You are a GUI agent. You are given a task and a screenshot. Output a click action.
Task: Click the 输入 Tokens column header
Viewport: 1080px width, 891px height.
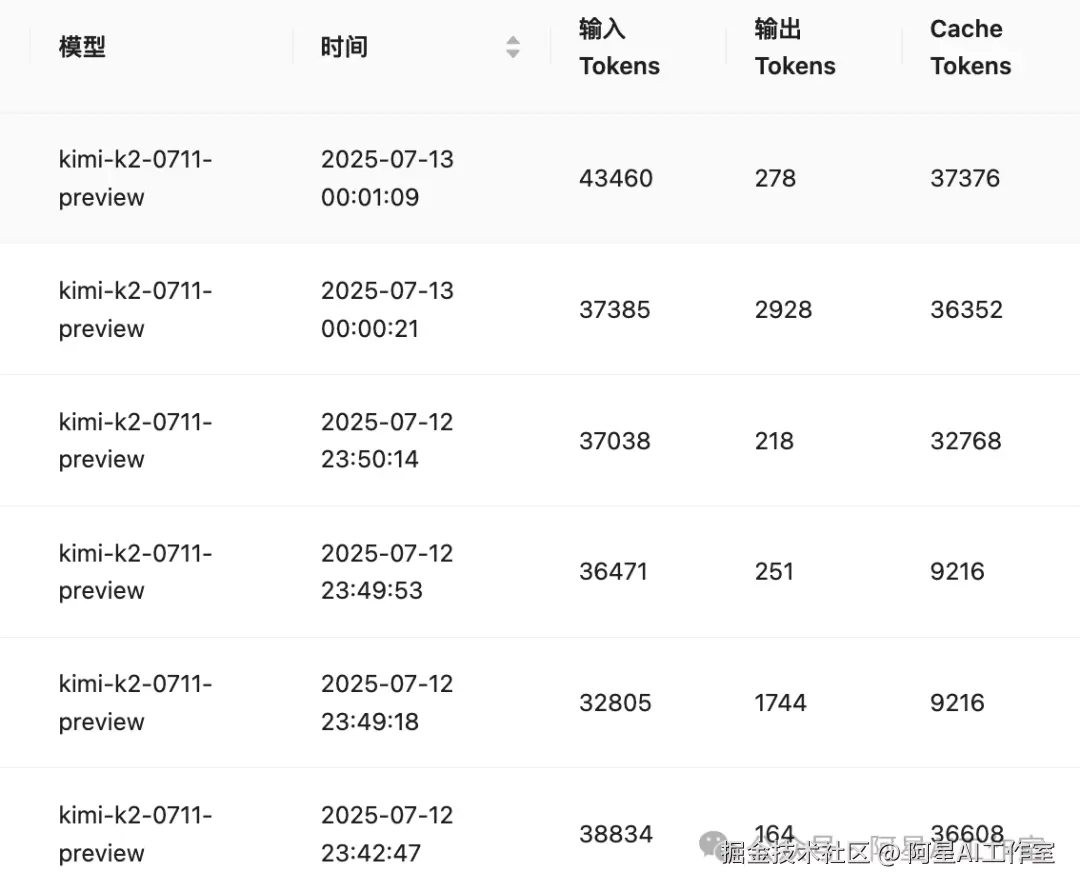pos(619,48)
